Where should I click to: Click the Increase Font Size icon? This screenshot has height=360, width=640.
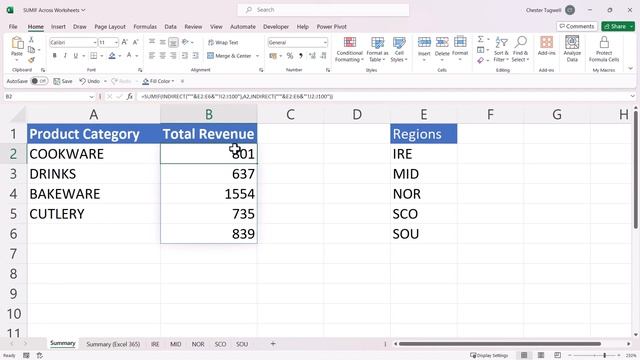pos(125,42)
